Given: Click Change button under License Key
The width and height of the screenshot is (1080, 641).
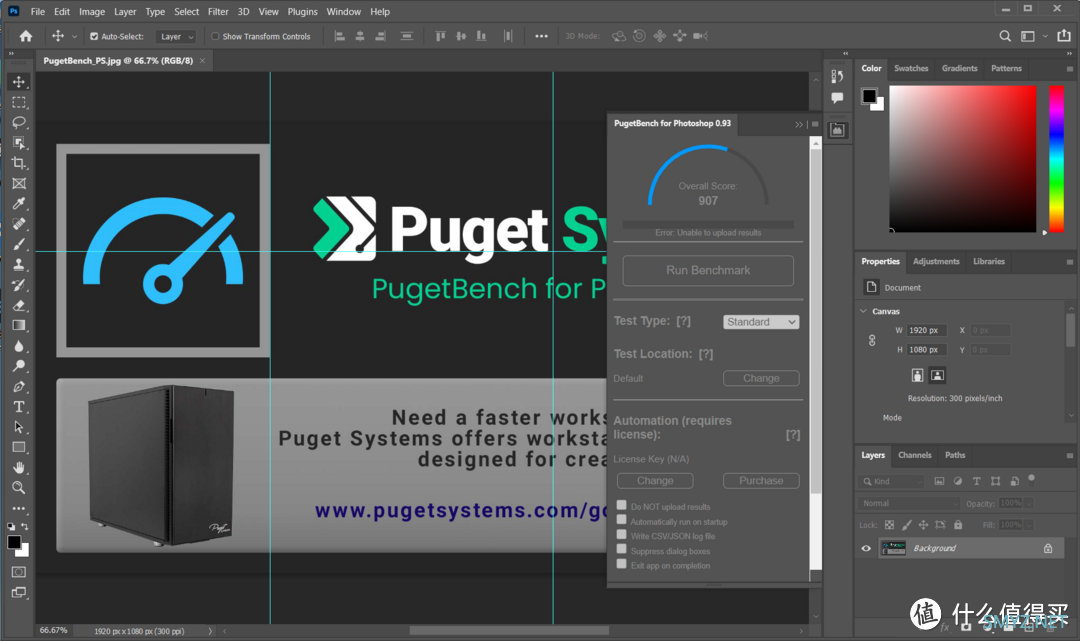Looking at the screenshot, I should pyautogui.click(x=655, y=481).
